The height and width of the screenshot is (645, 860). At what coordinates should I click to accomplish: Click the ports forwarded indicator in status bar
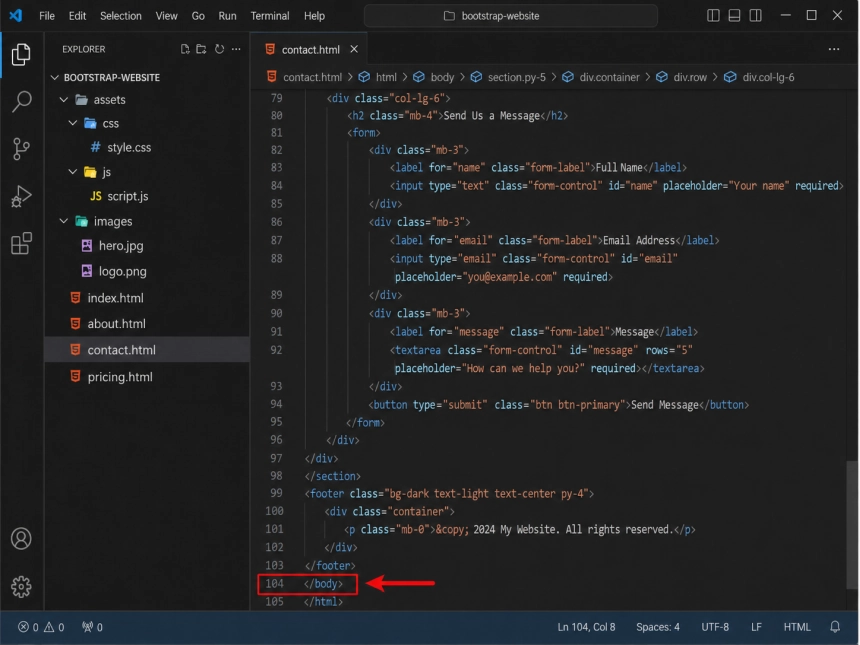click(x=92, y=627)
